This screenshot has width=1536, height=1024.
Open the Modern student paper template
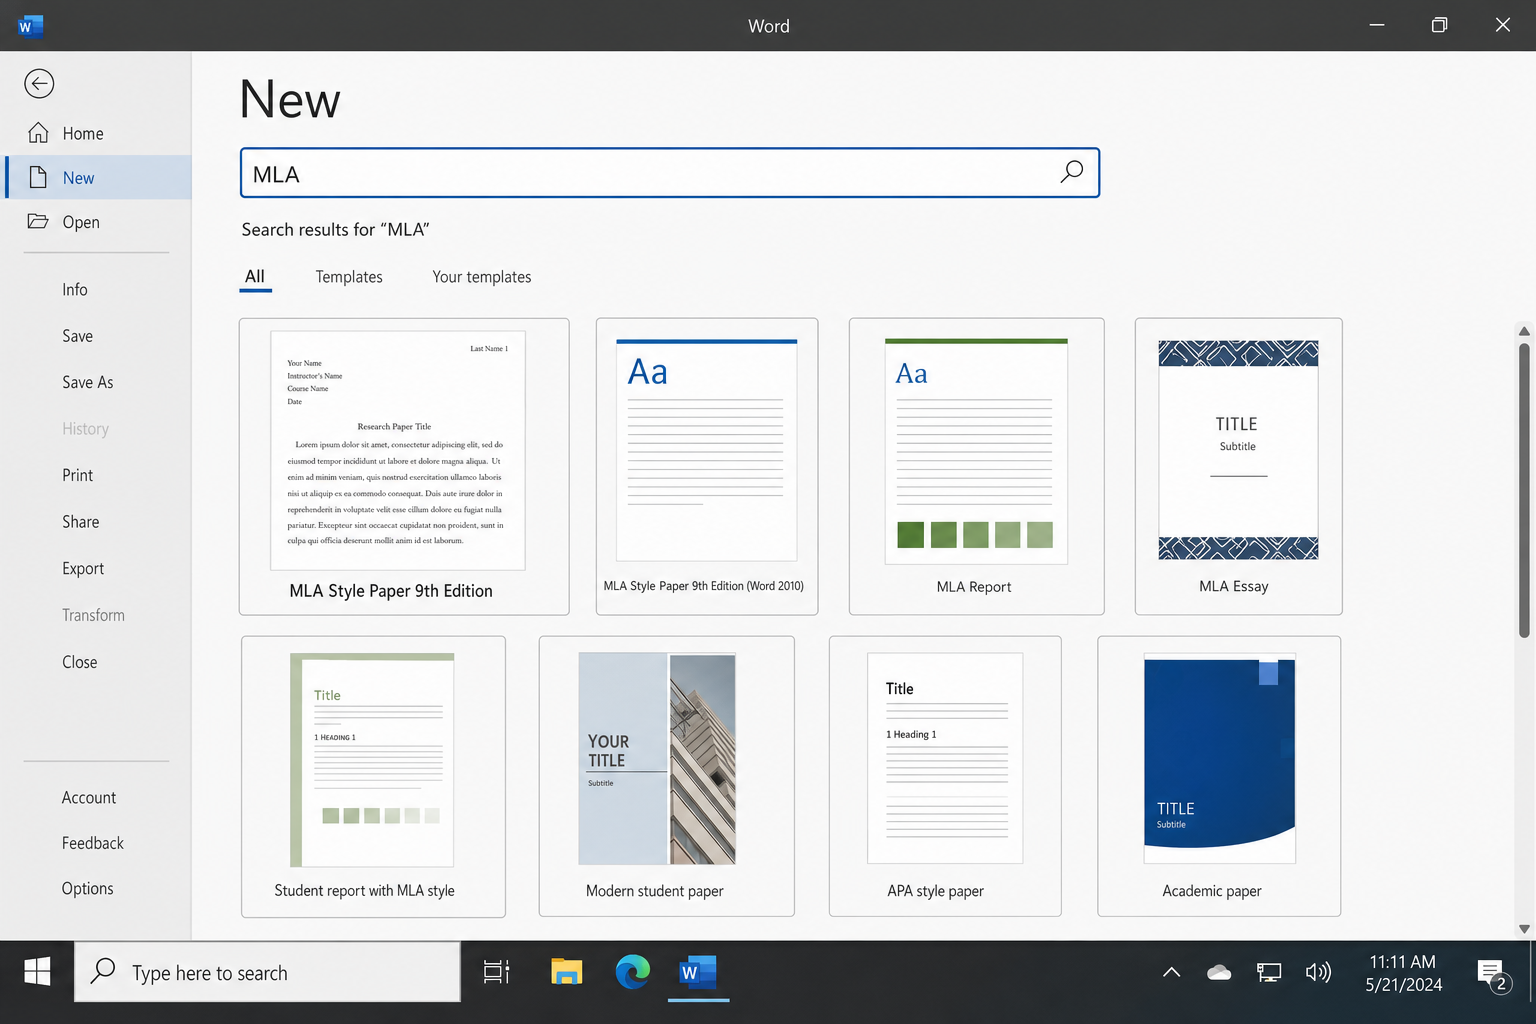coord(666,776)
